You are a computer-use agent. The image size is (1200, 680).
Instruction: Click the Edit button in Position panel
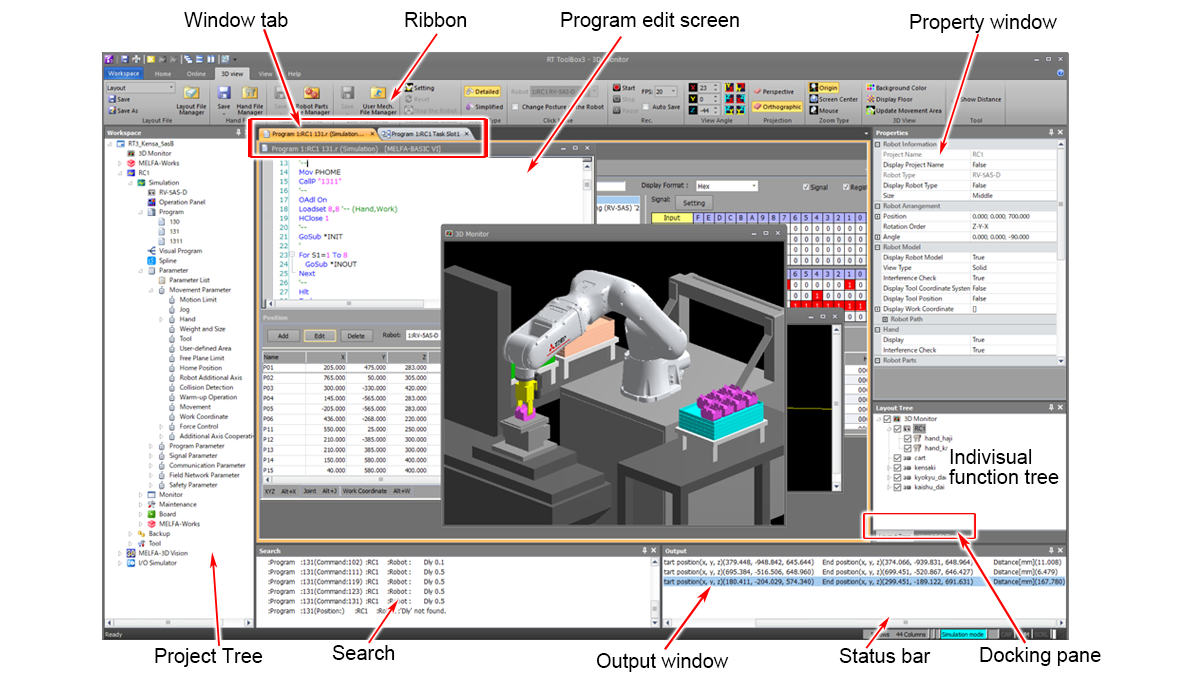320,336
